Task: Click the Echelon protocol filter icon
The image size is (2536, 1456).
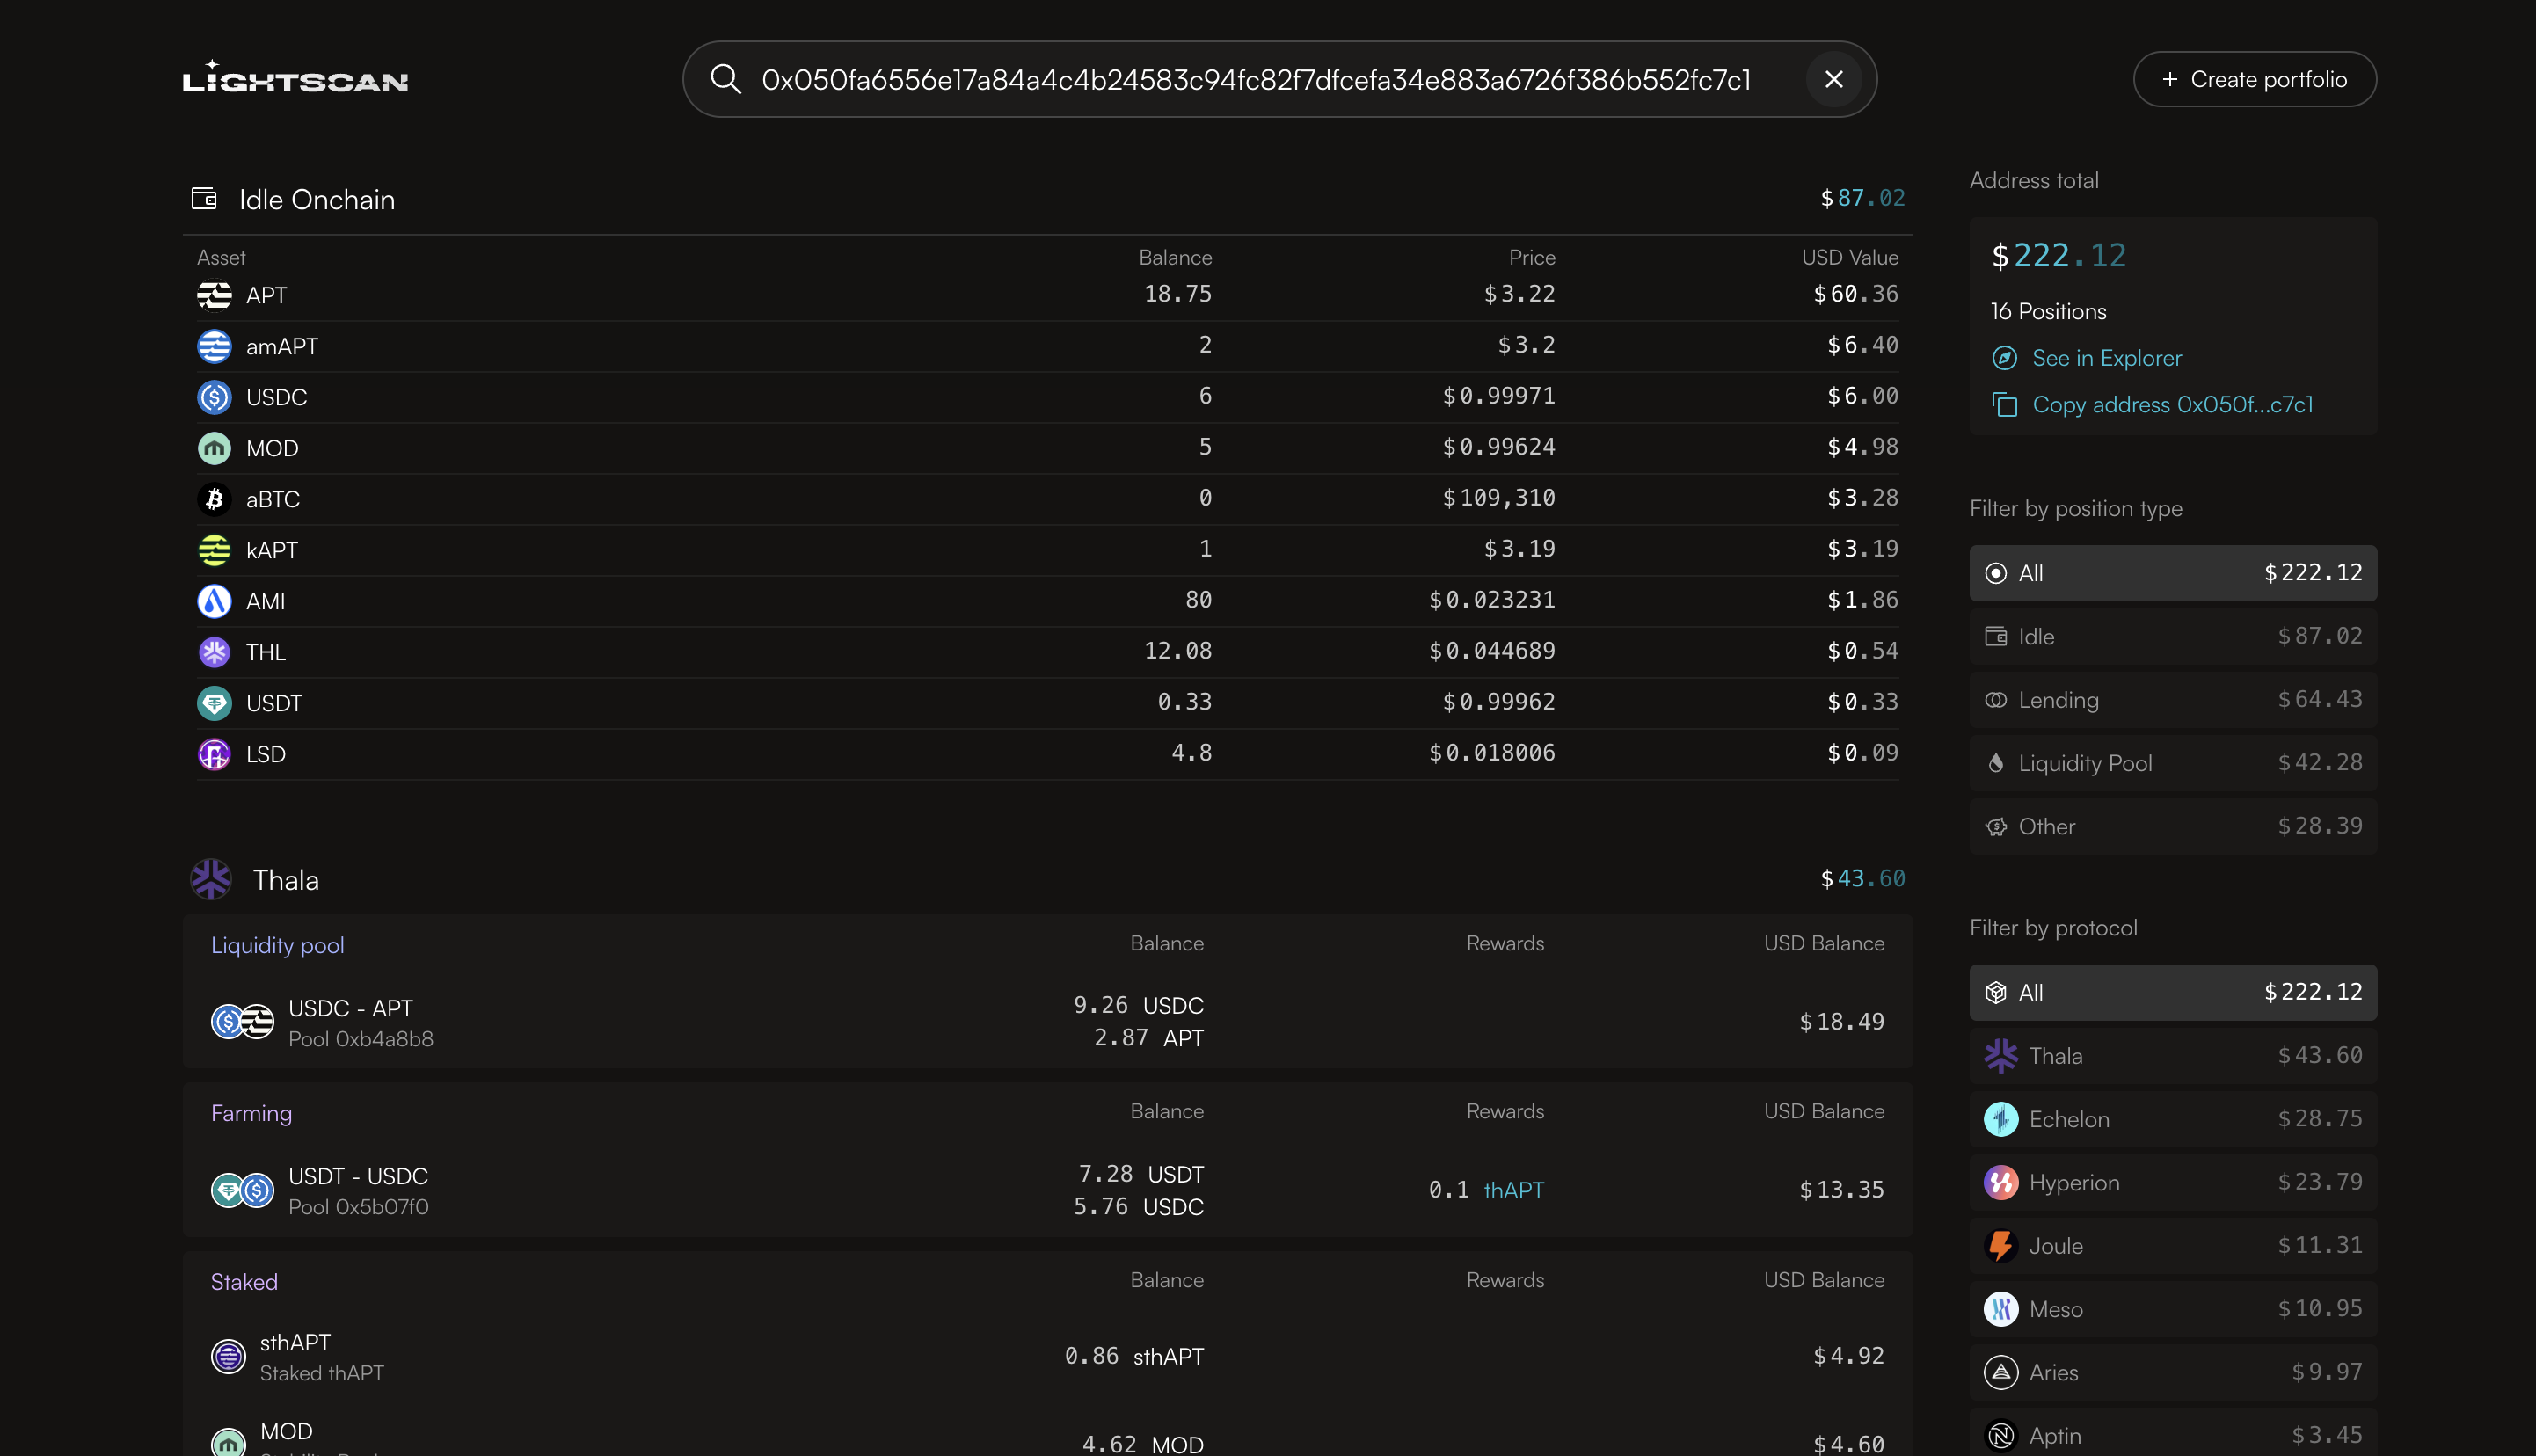Action: point(2000,1119)
